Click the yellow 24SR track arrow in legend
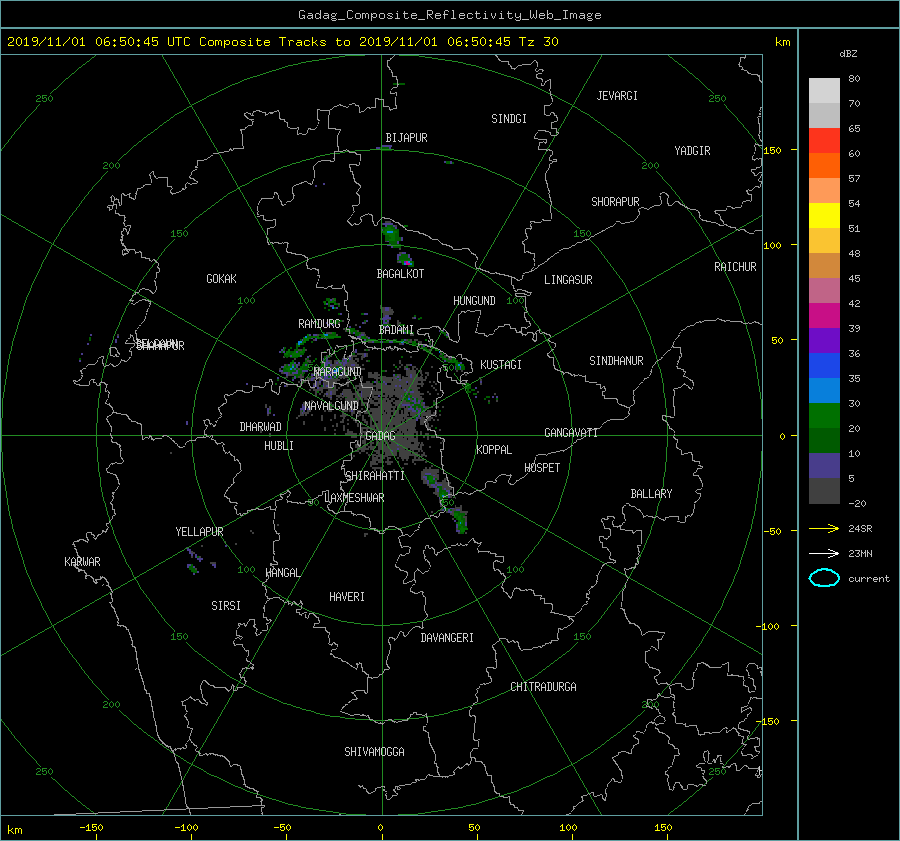 [824, 528]
